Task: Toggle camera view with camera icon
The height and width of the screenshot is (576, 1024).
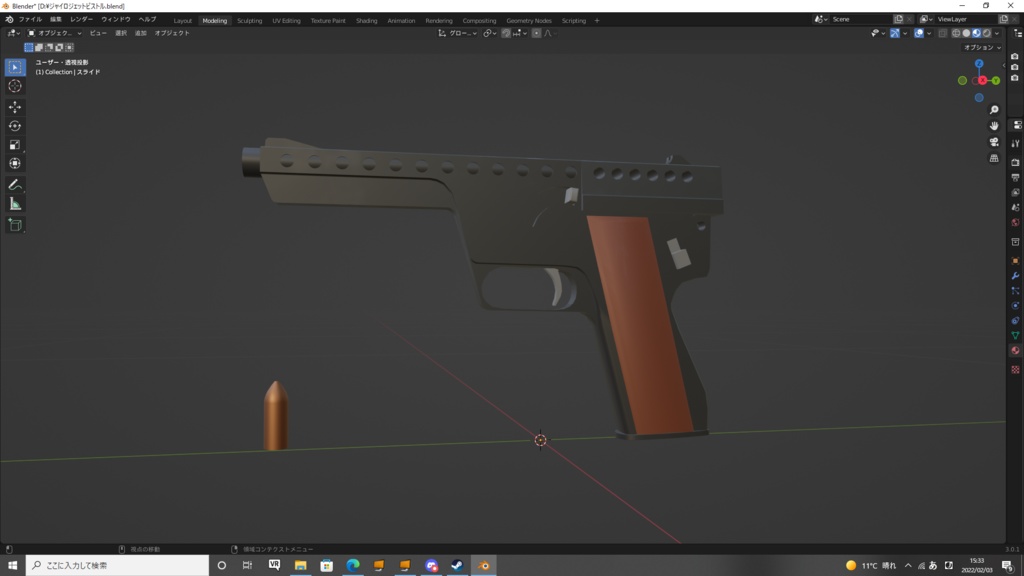Action: point(994,142)
